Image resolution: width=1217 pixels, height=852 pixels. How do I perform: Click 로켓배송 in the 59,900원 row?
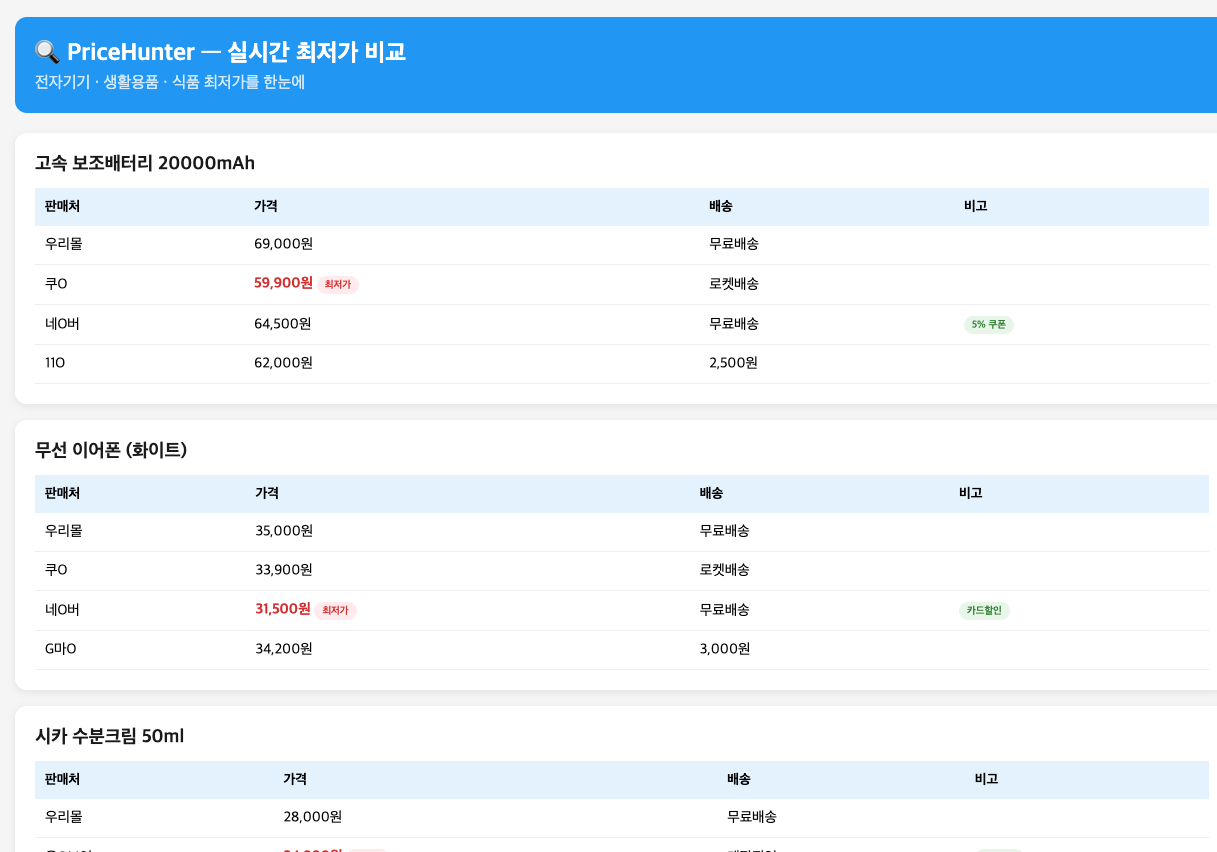click(x=734, y=284)
